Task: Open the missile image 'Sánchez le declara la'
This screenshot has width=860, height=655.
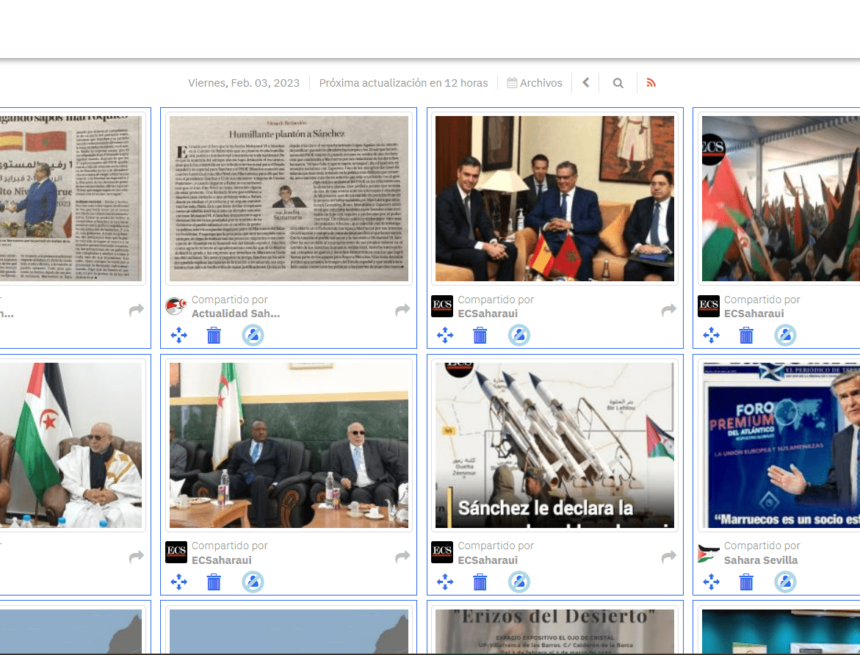Action: click(x=555, y=445)
